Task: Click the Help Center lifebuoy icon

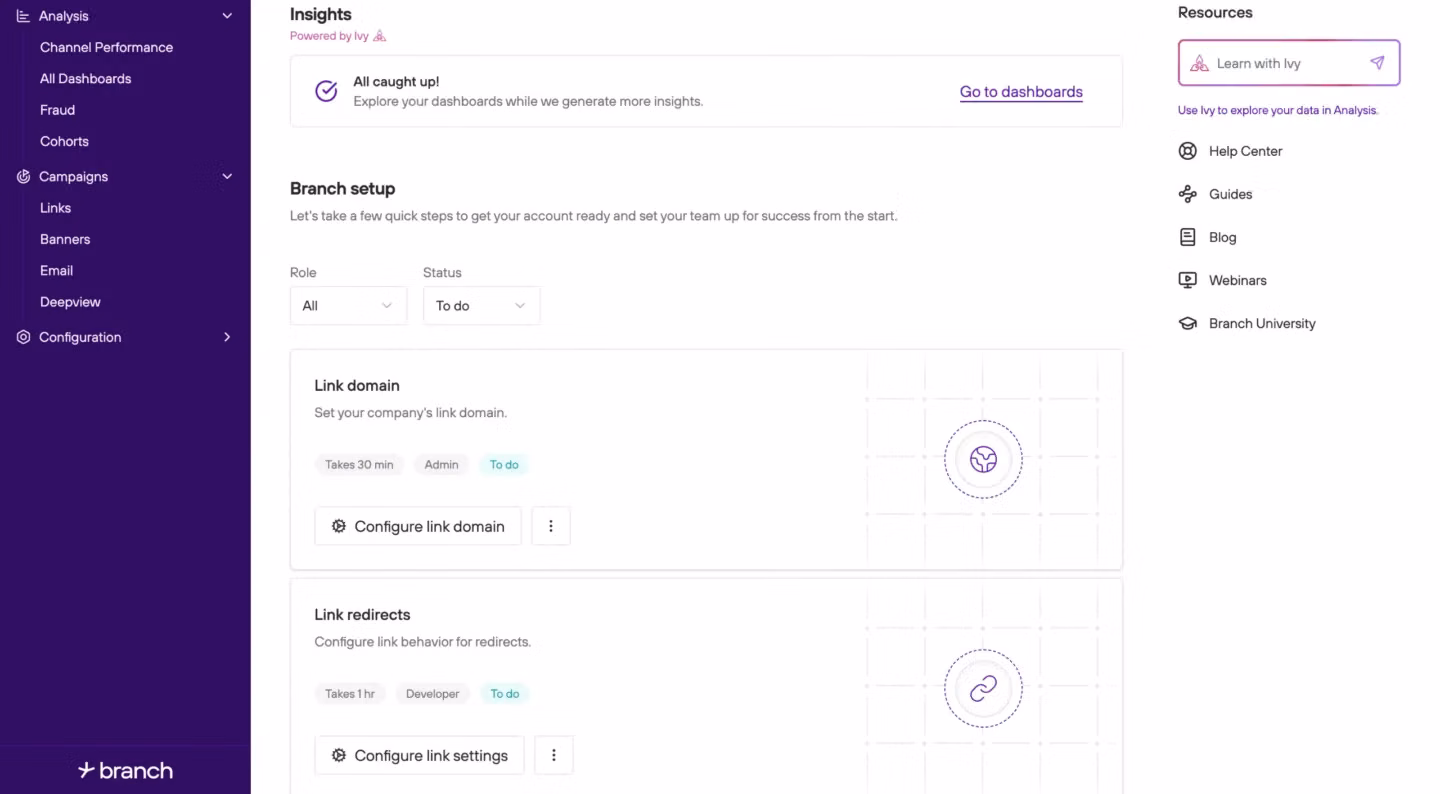Action: (x=1187, y=151)
